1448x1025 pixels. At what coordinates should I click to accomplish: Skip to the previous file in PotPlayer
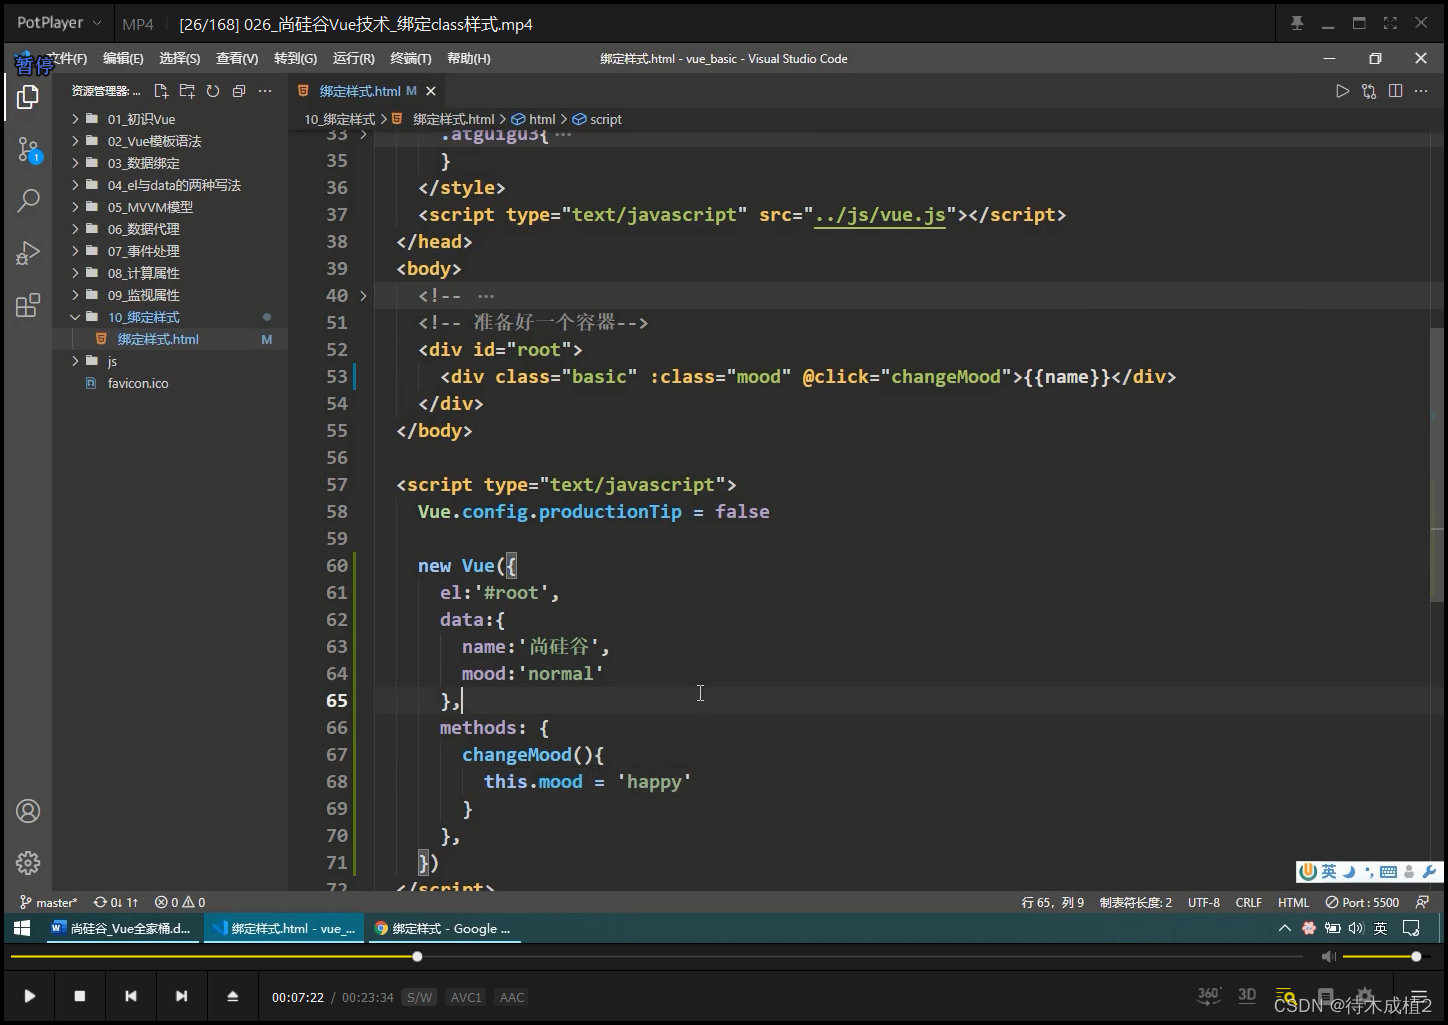click(x=131, y=996)
